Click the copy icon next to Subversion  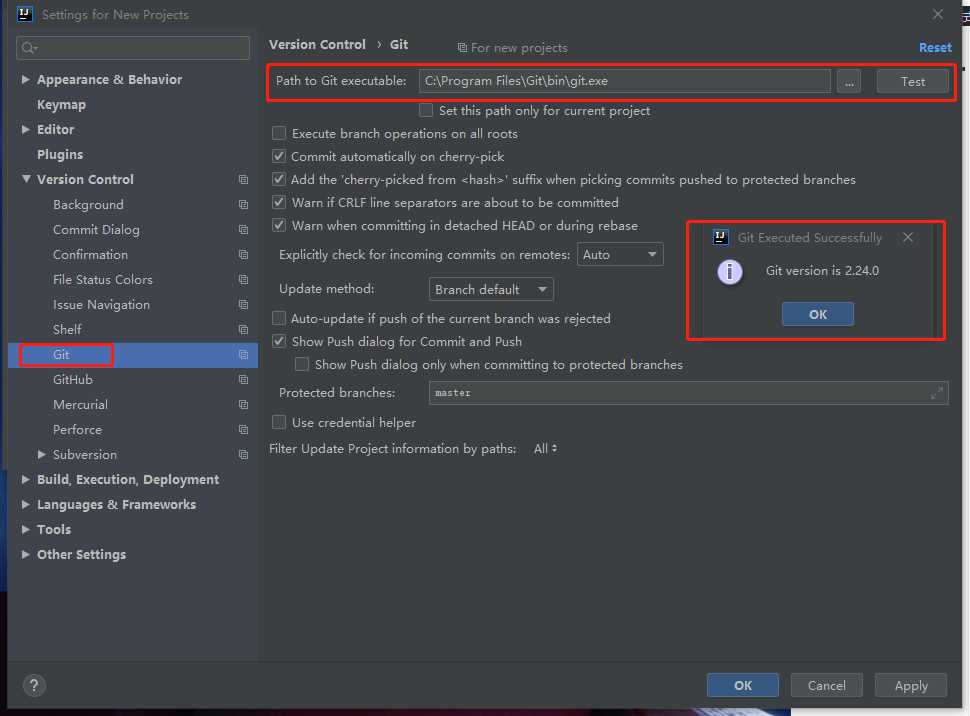point(243,454)
